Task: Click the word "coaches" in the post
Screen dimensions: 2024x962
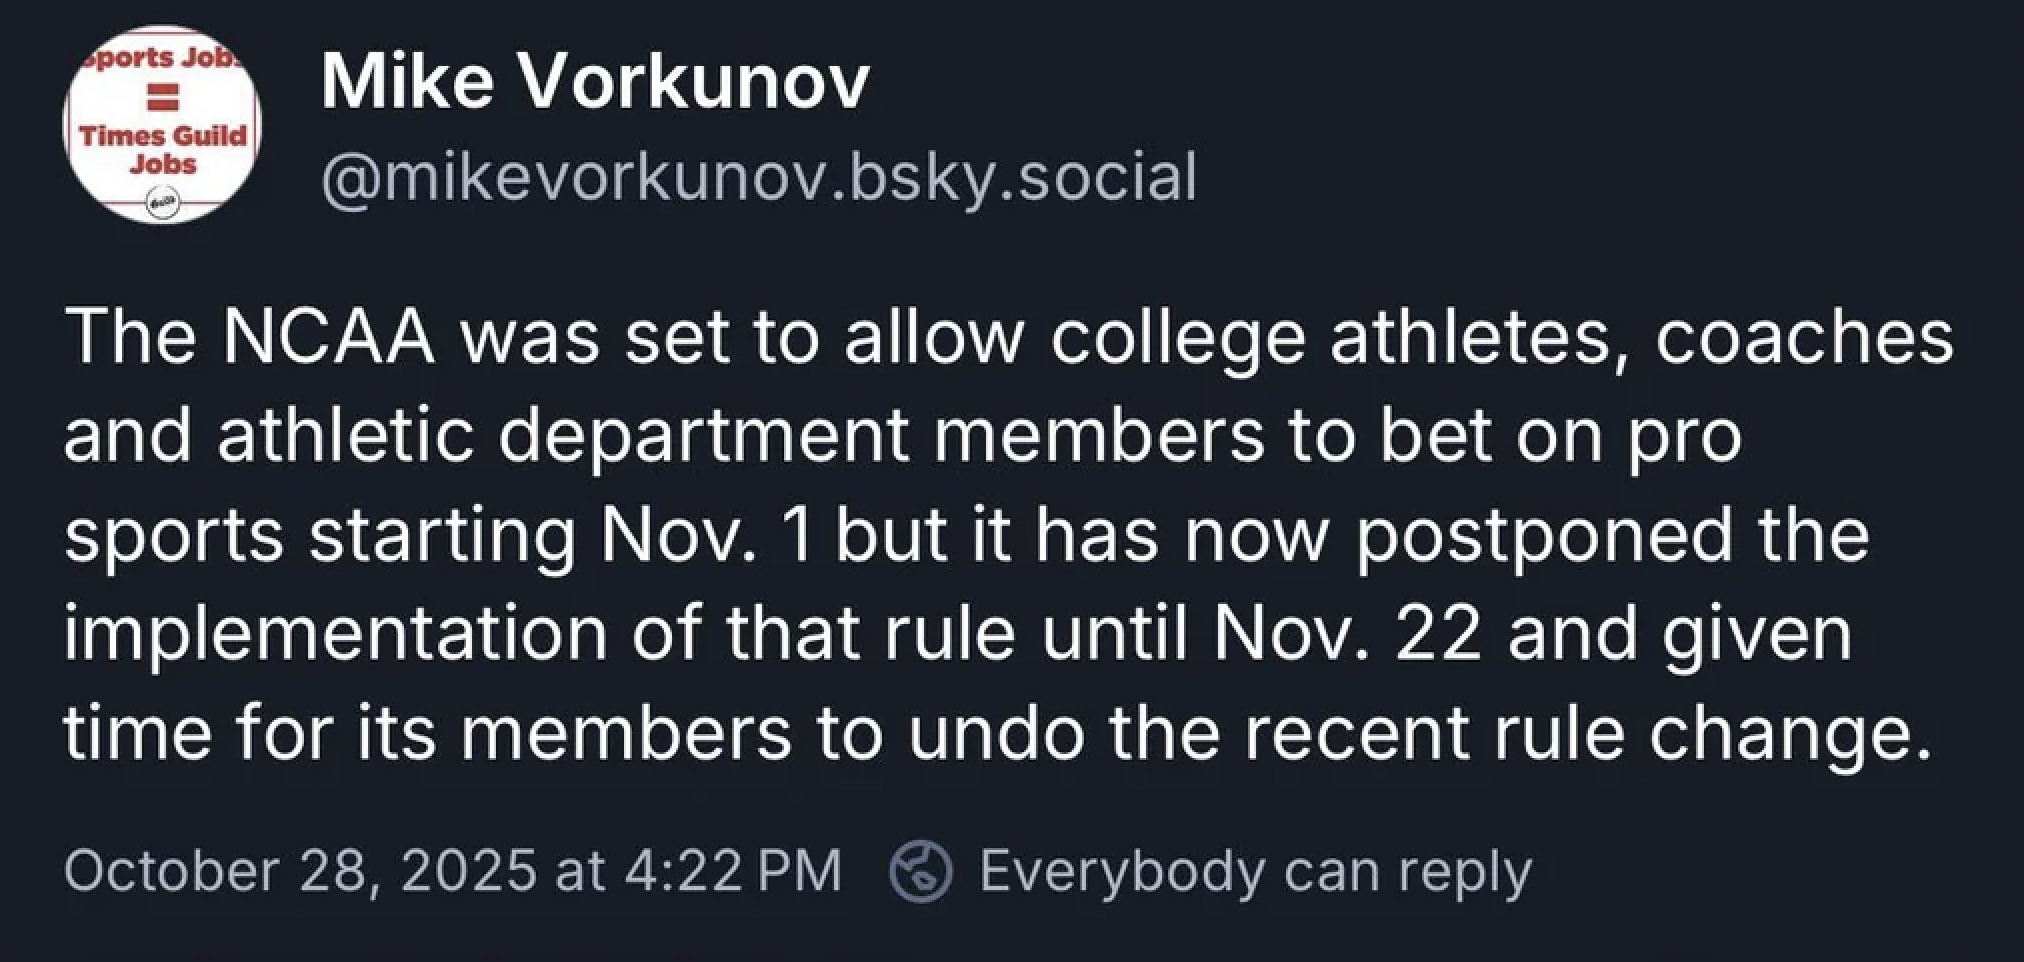Action: tap(1803, 337)
